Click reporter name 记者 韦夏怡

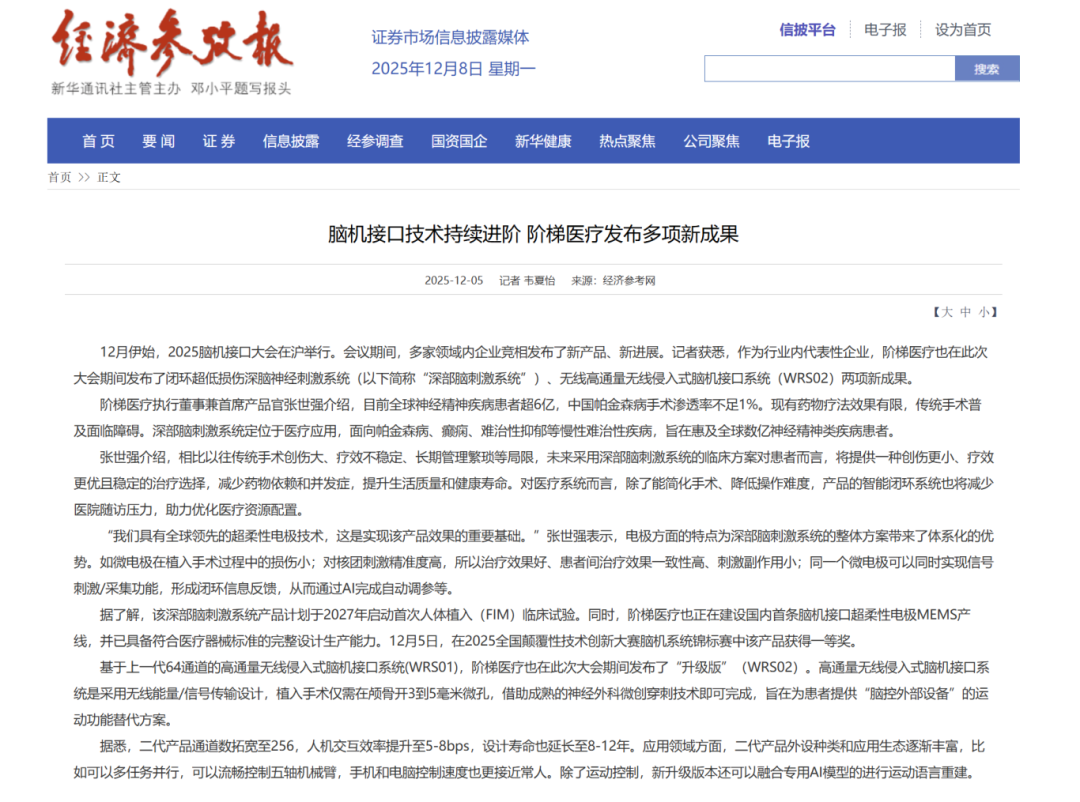(x=527, y=280)
